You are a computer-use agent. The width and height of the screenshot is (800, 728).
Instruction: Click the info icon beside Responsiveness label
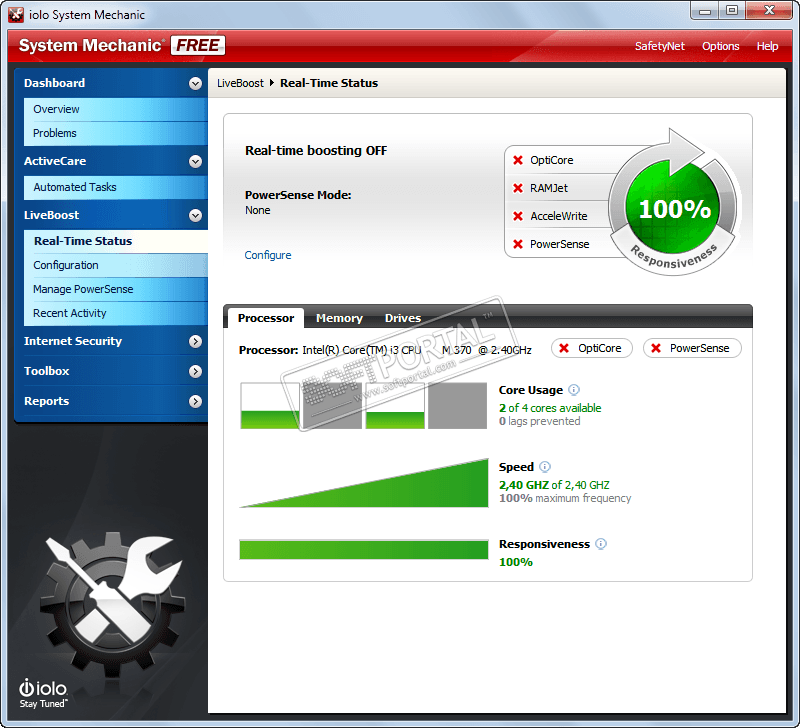click(x=601, y=544)
